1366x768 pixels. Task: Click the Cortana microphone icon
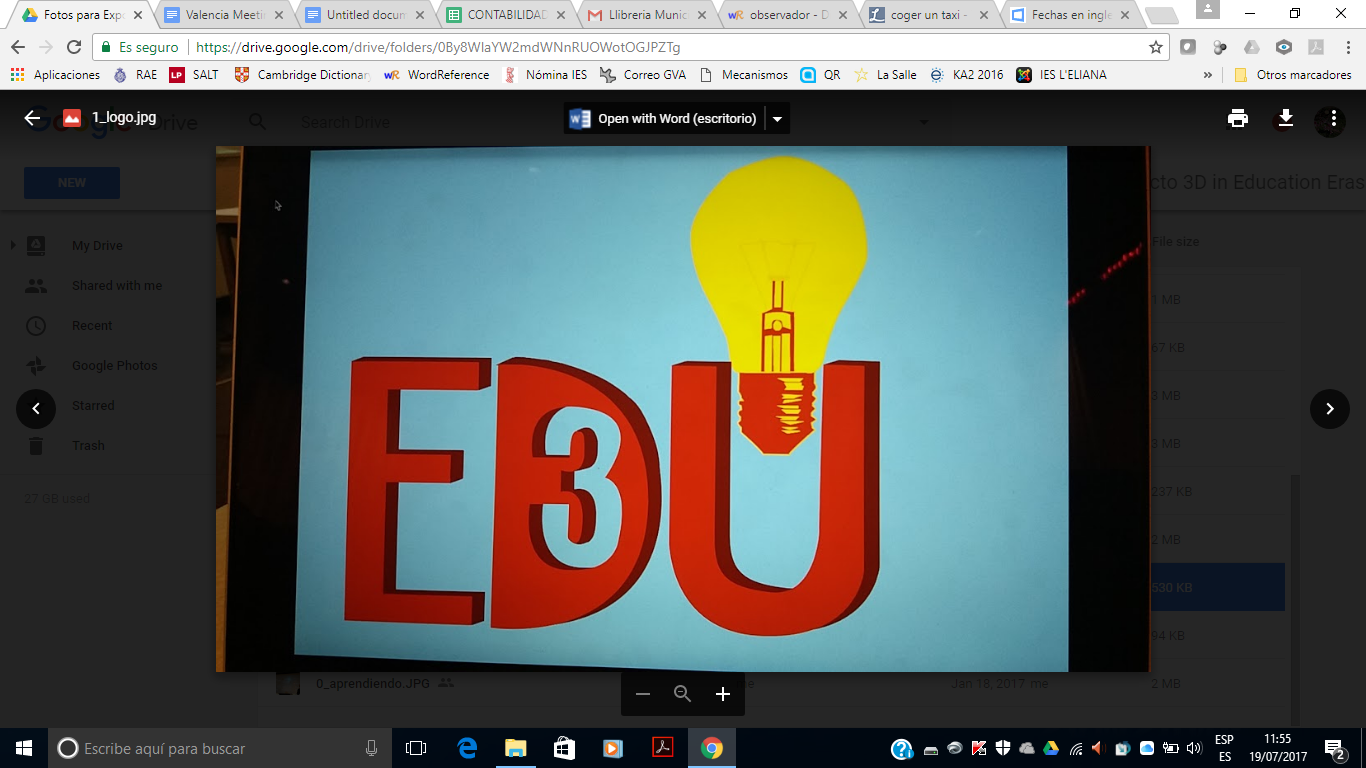tap(372, 748)
